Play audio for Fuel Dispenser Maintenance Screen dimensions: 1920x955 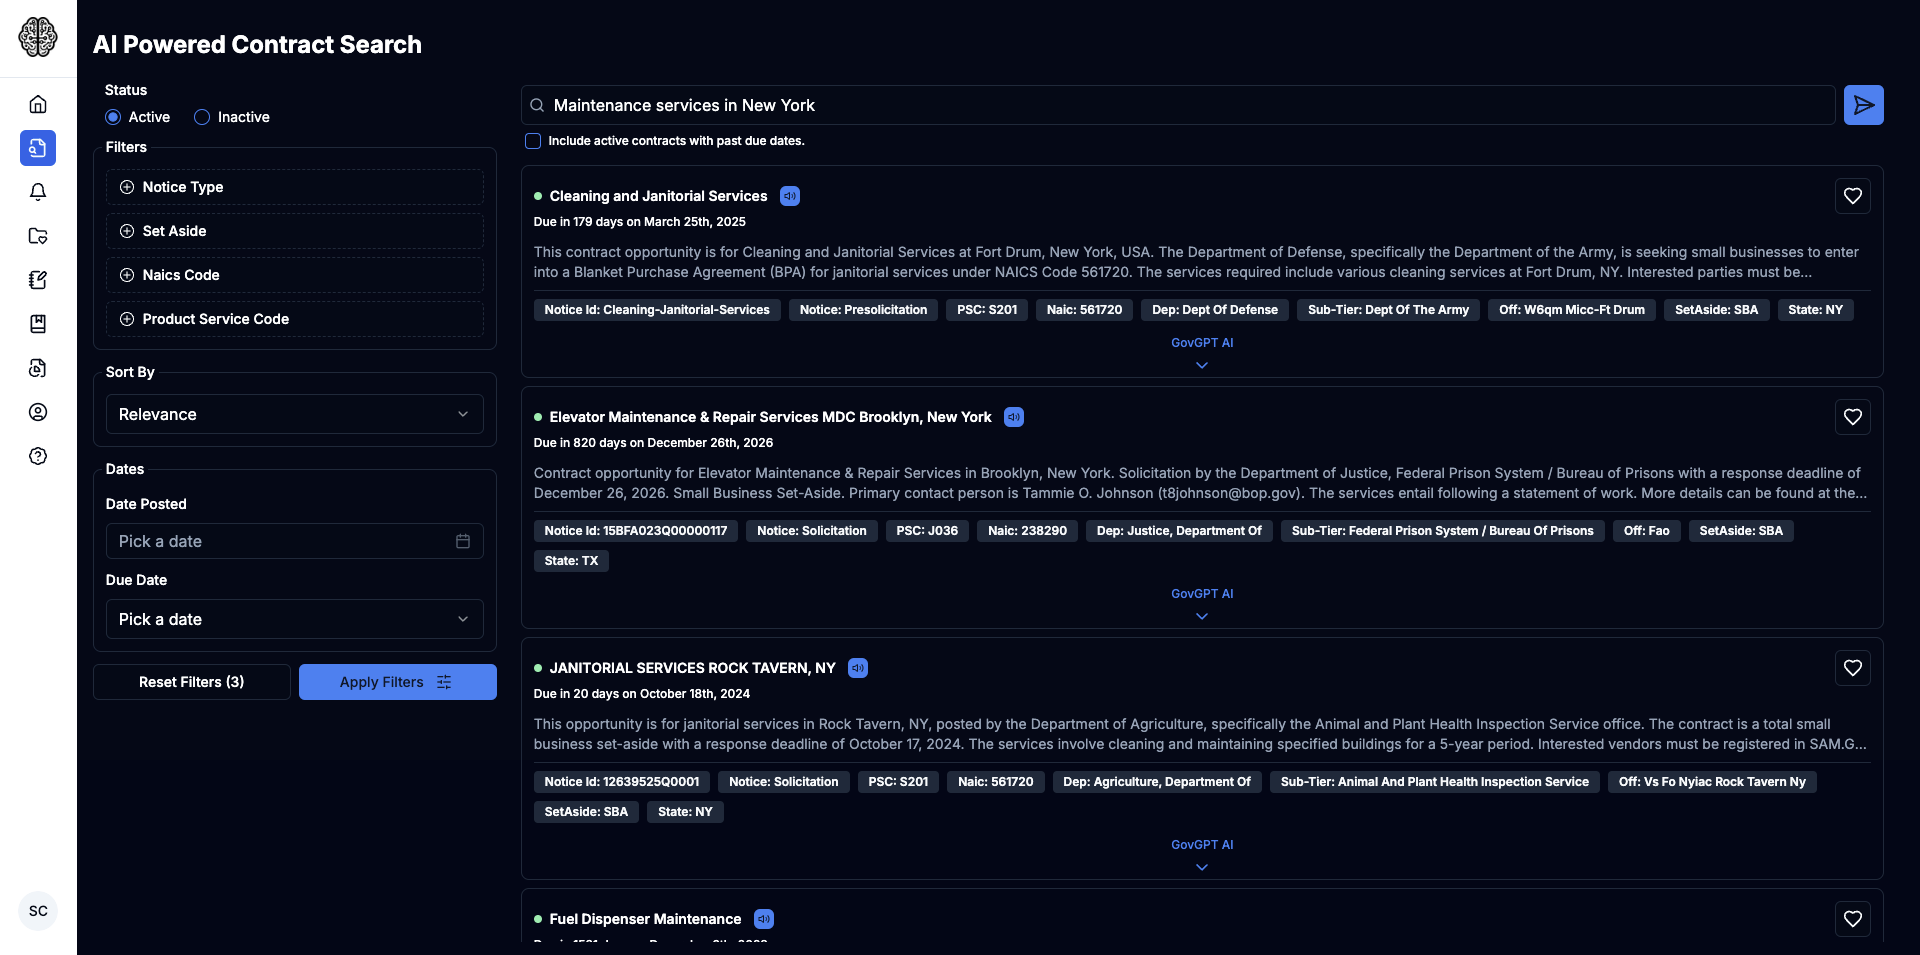coord(764,919)
